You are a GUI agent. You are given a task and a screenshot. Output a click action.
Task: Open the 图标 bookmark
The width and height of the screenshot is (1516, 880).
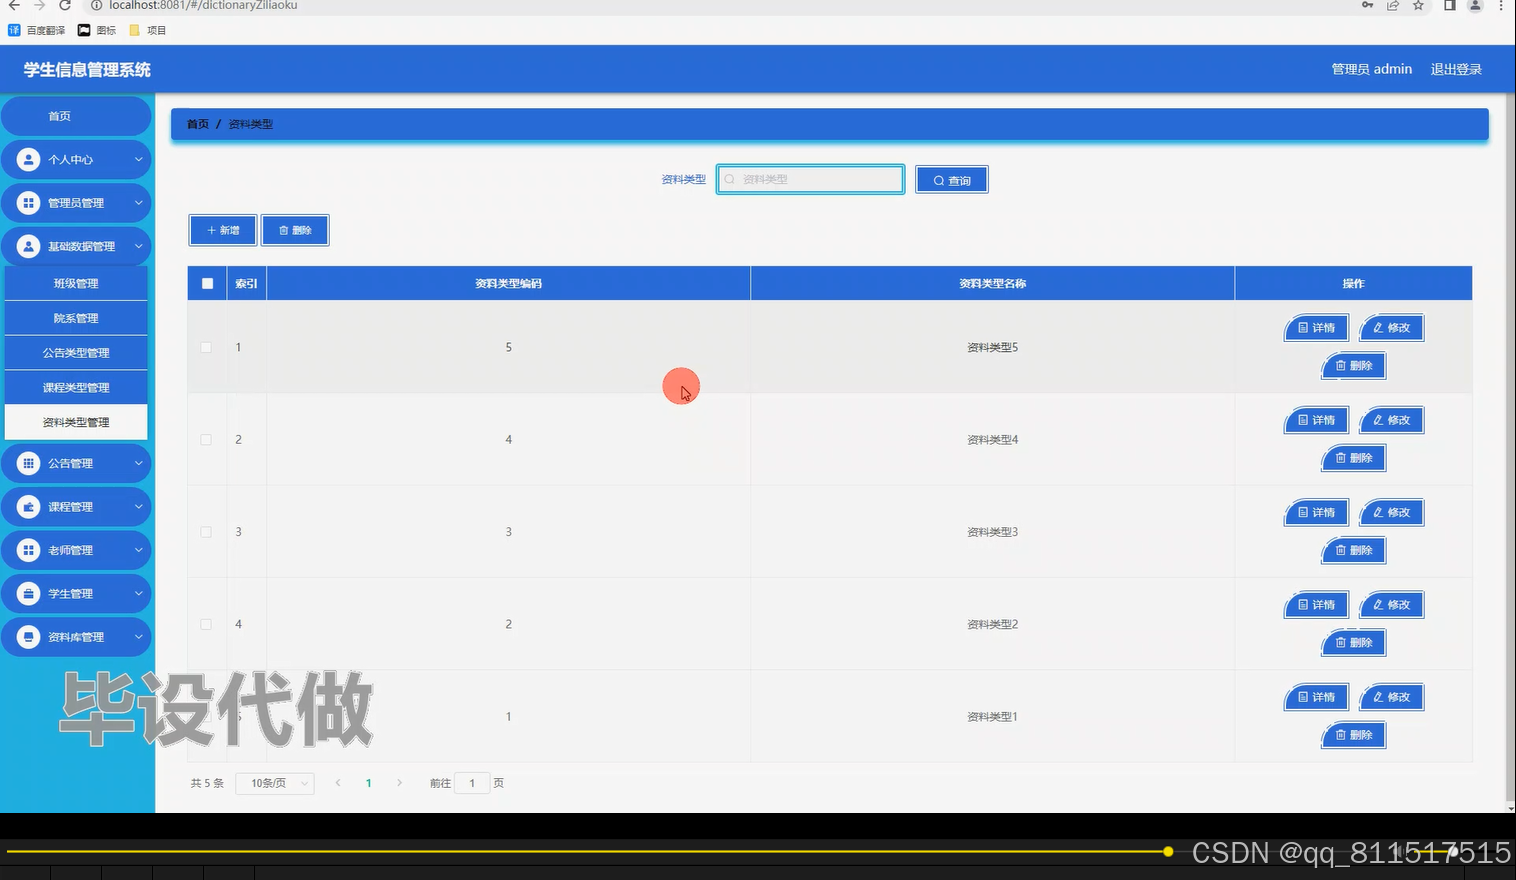pos(97,30)
